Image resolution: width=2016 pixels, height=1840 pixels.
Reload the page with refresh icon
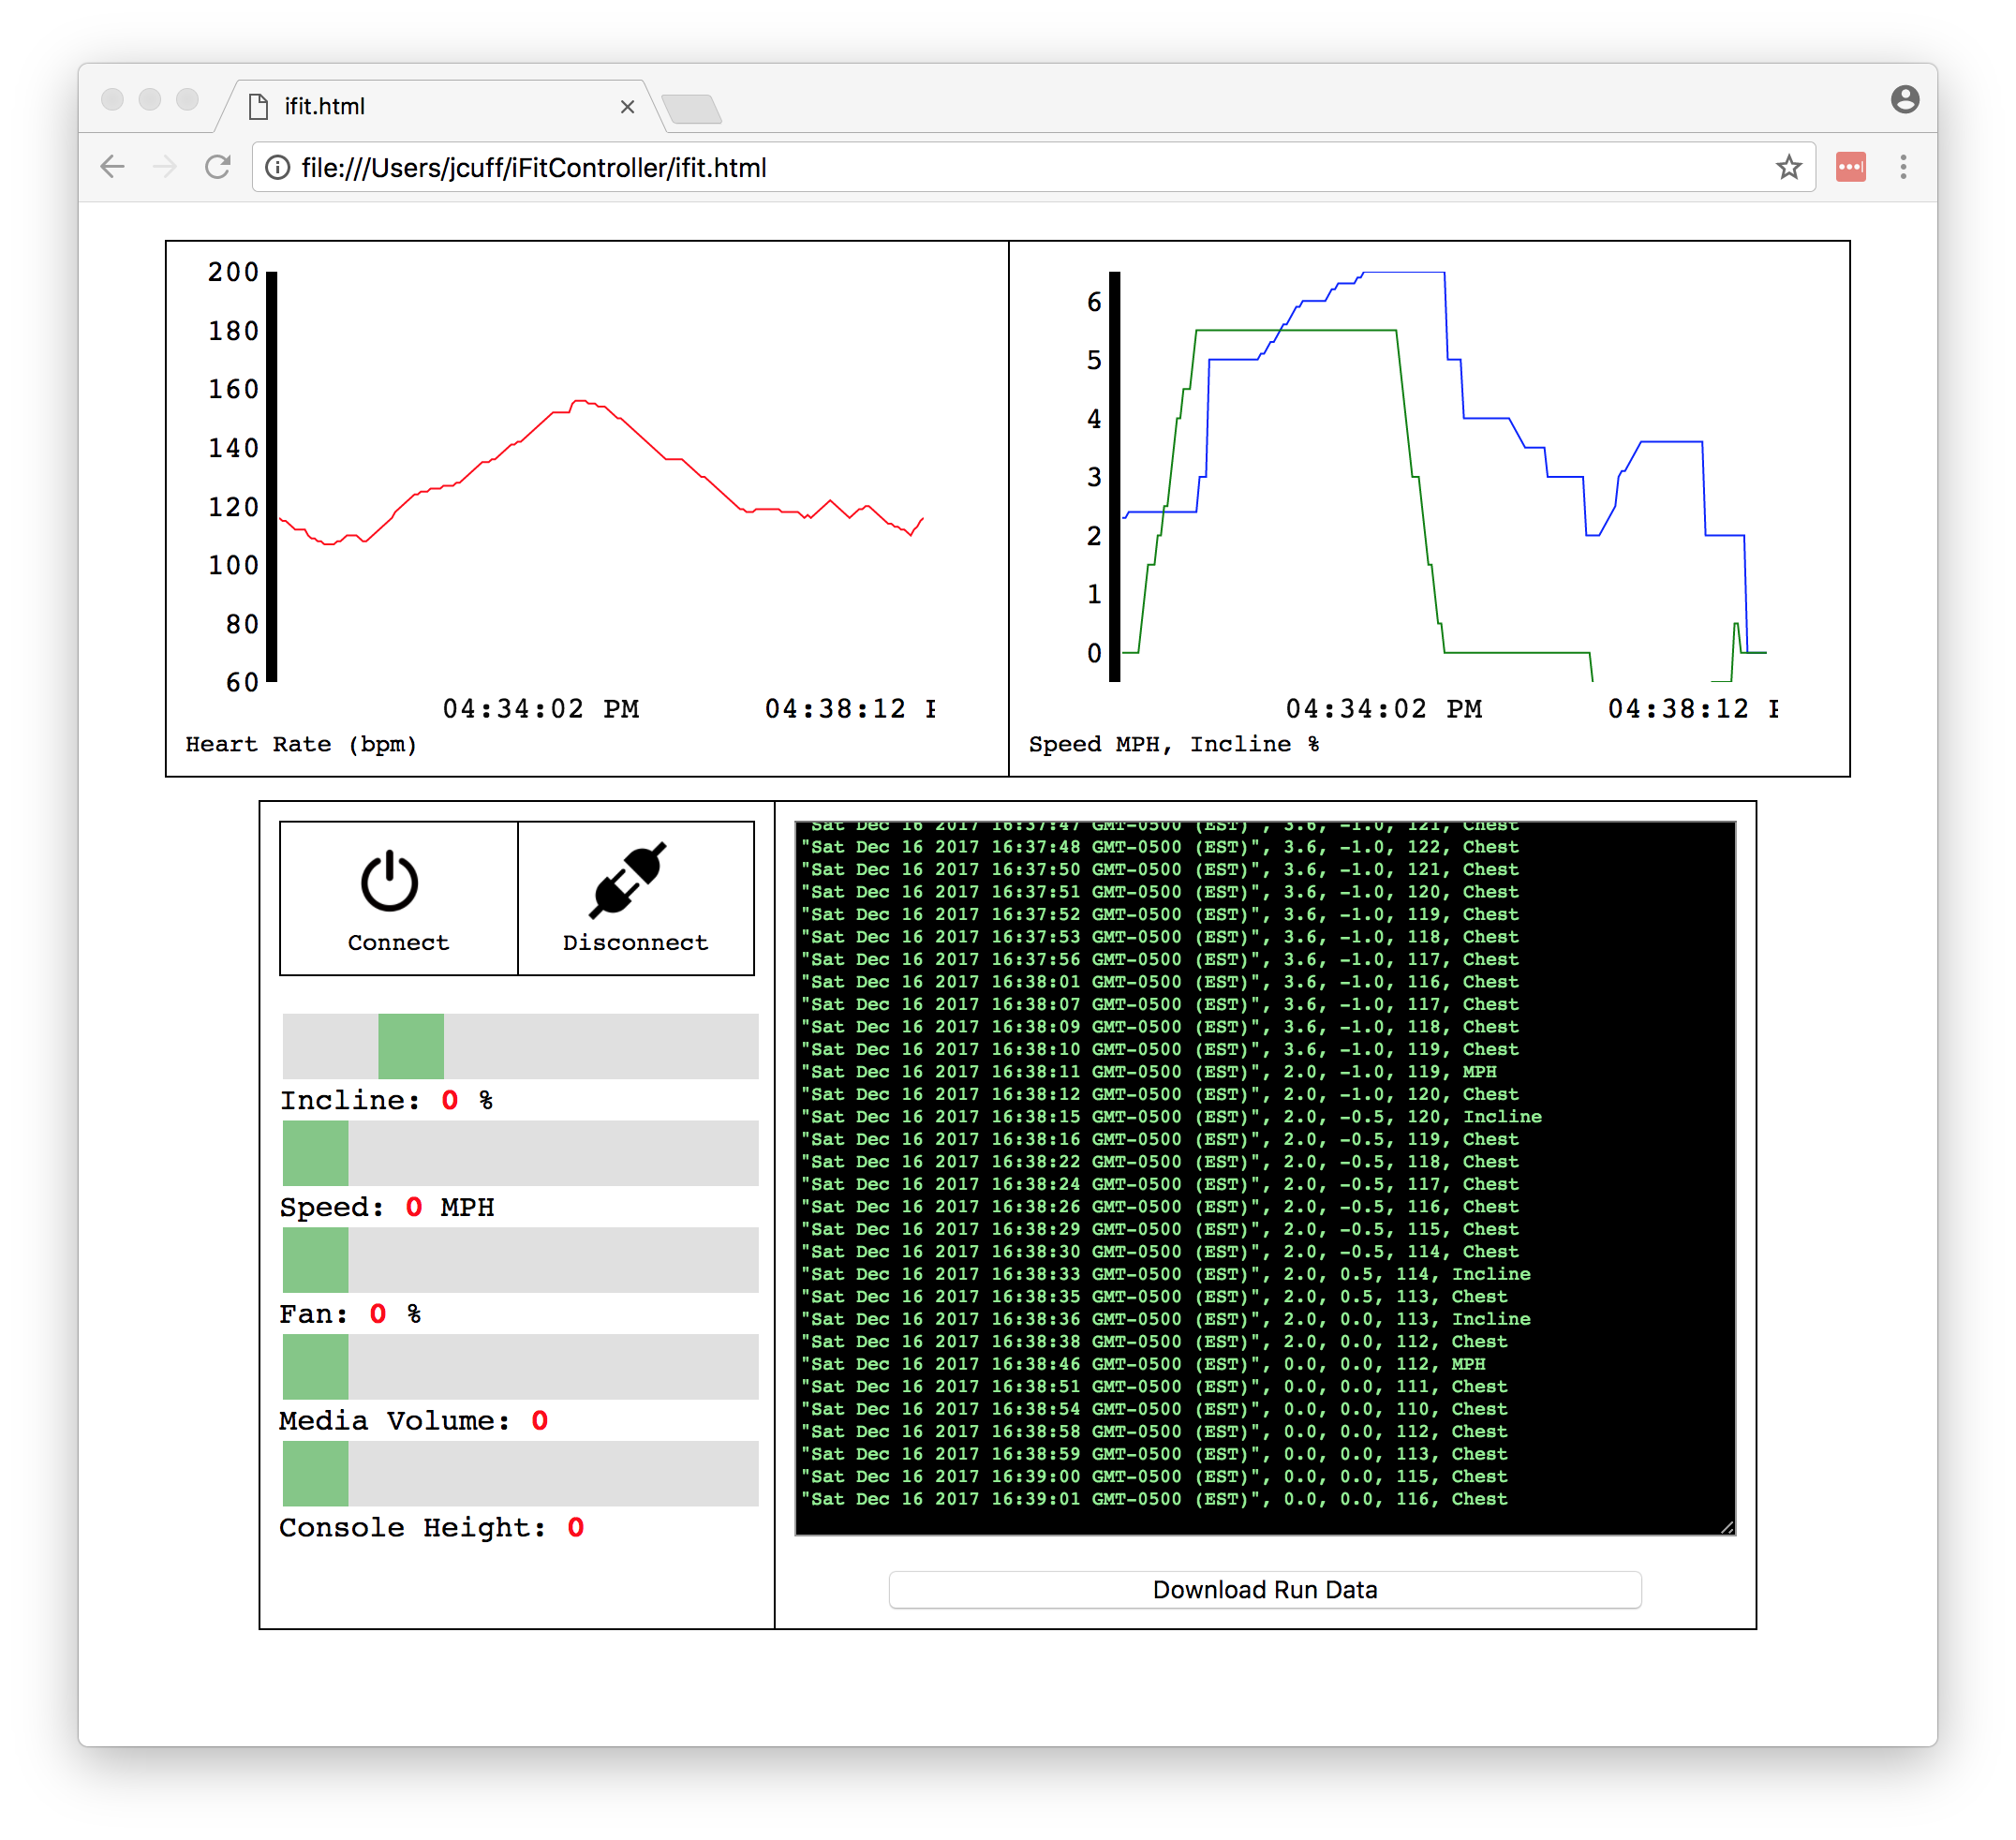[218, 167]
